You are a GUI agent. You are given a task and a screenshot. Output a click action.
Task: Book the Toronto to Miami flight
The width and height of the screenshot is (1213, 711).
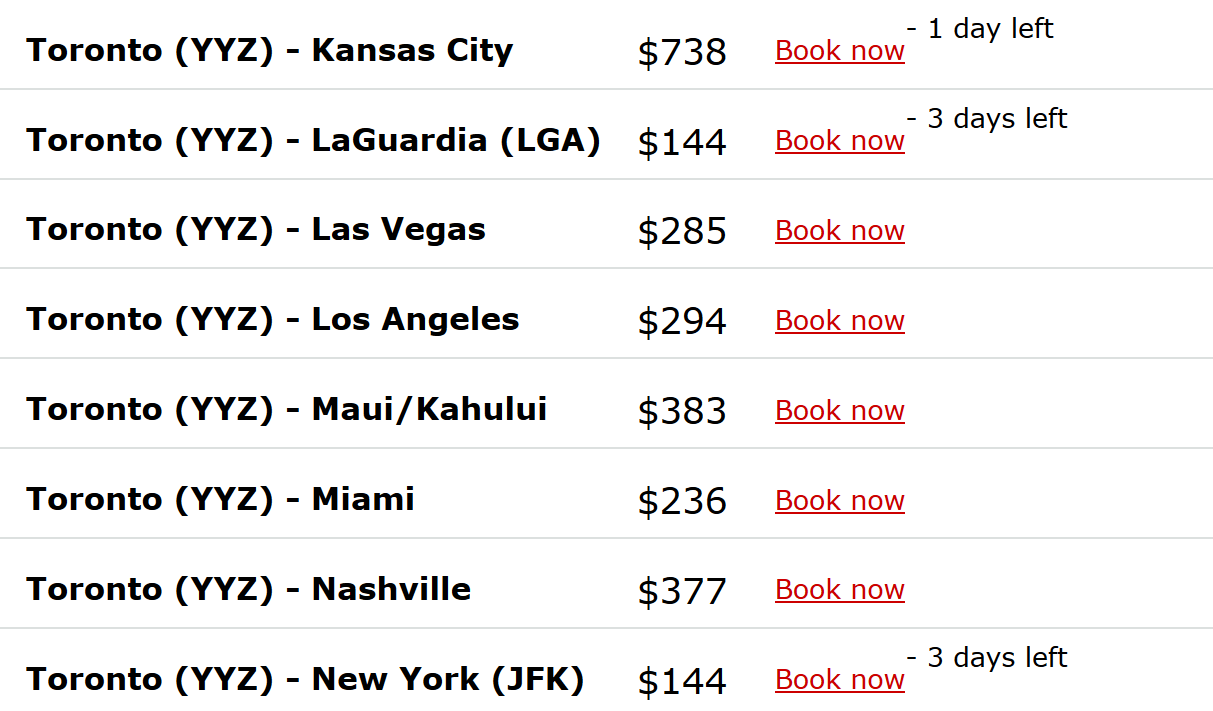tap(839, 500)
